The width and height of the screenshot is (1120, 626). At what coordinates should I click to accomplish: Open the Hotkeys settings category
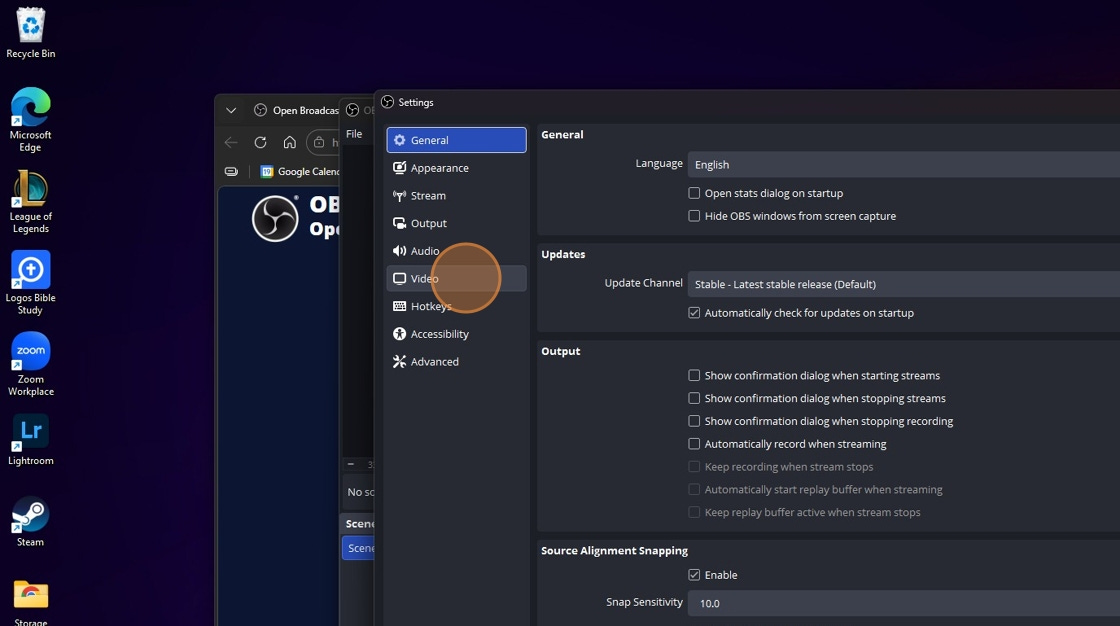coord(456,306)
